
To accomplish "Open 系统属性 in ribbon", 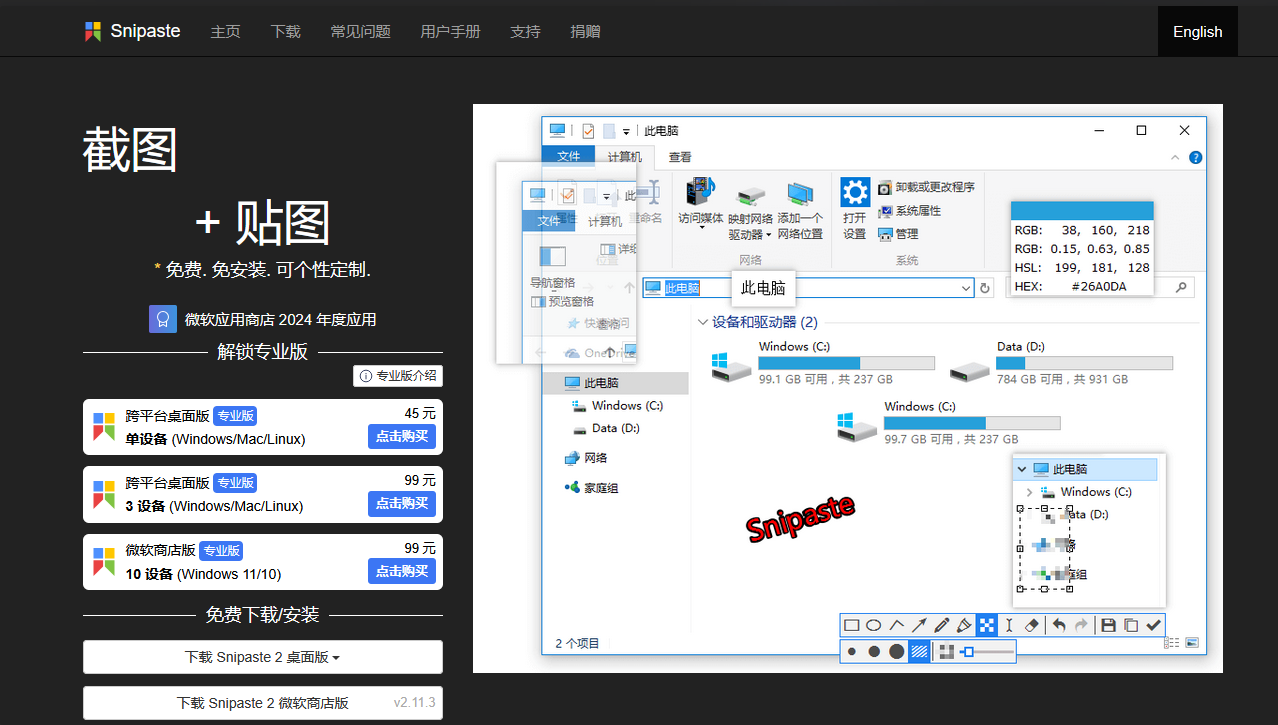I will coord(910,211).
